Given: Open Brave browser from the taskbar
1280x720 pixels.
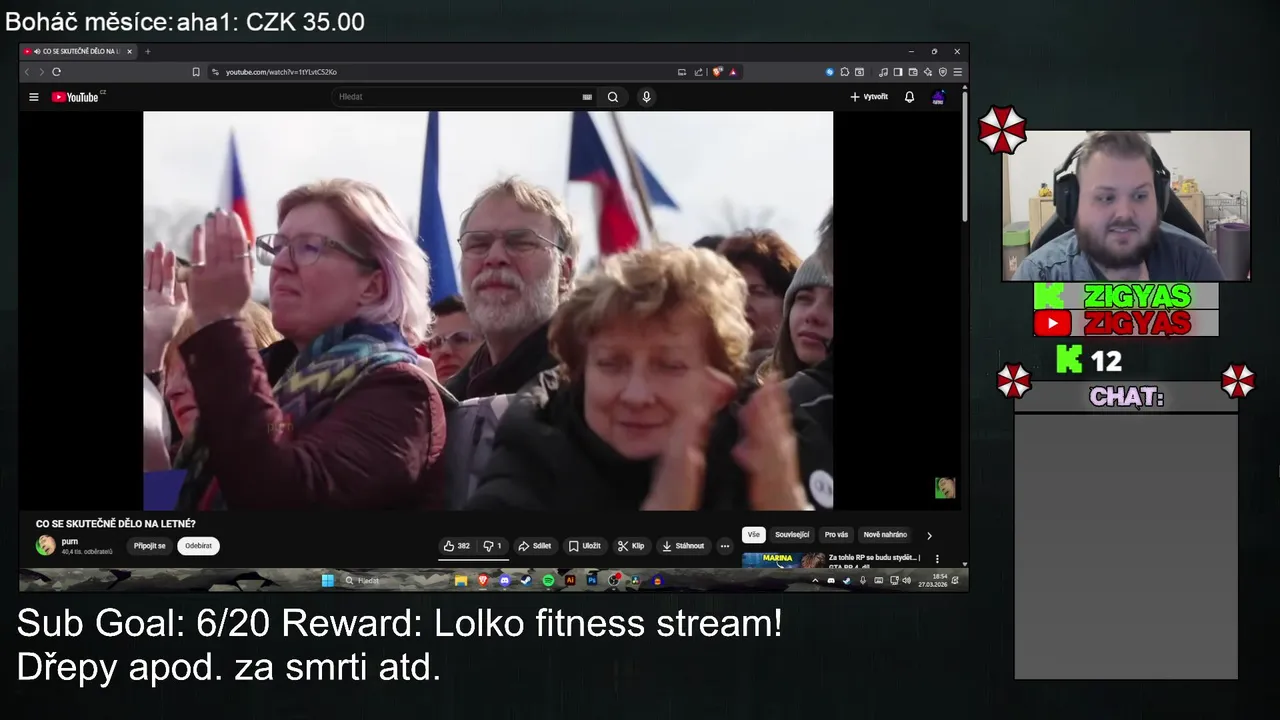Looking at the screenshot, I should 483,580.
